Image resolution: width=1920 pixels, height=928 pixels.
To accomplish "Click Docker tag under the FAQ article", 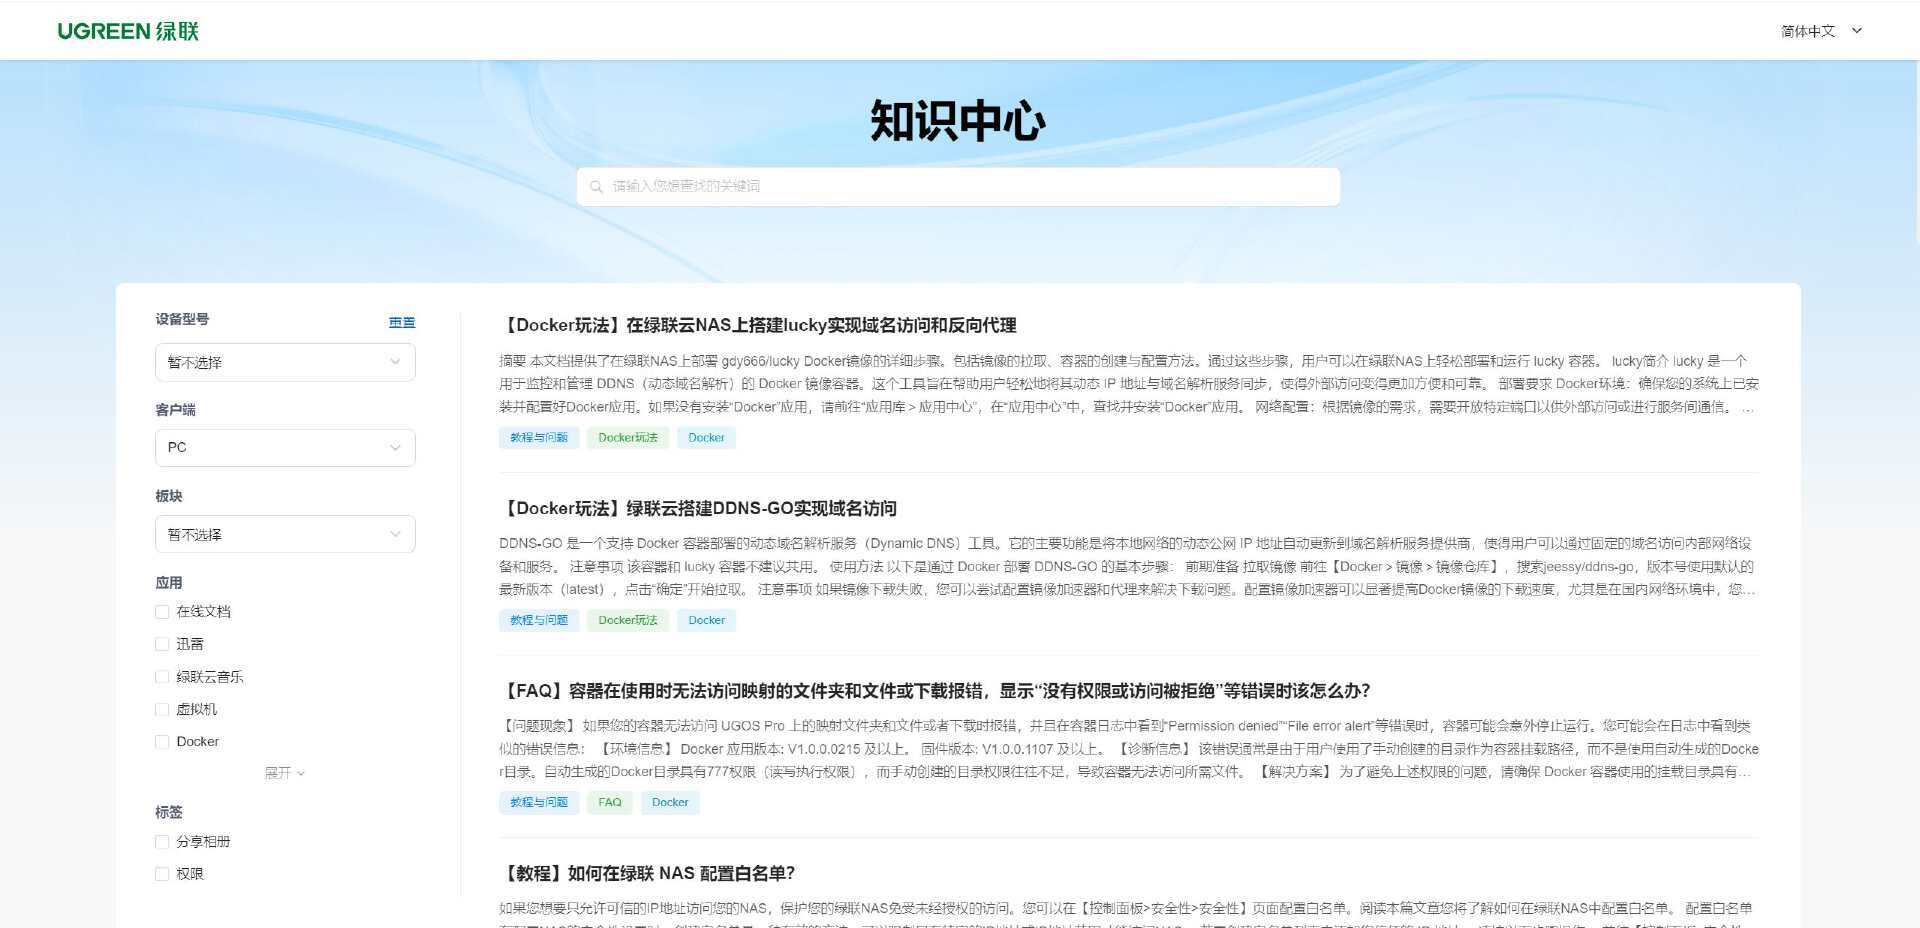I will (670, 802).
